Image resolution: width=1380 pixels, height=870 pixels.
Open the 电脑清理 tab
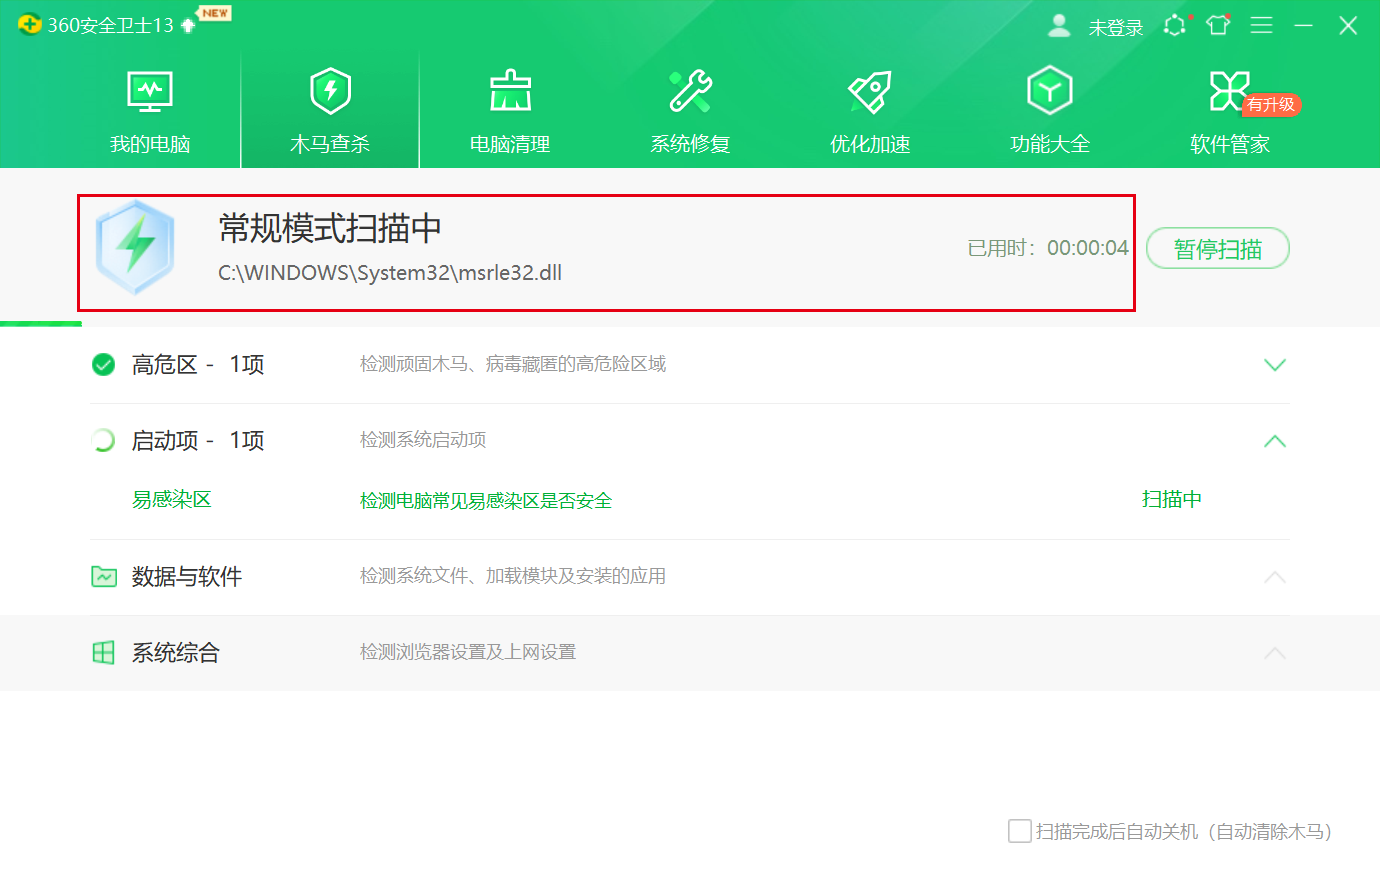[510, 112]
